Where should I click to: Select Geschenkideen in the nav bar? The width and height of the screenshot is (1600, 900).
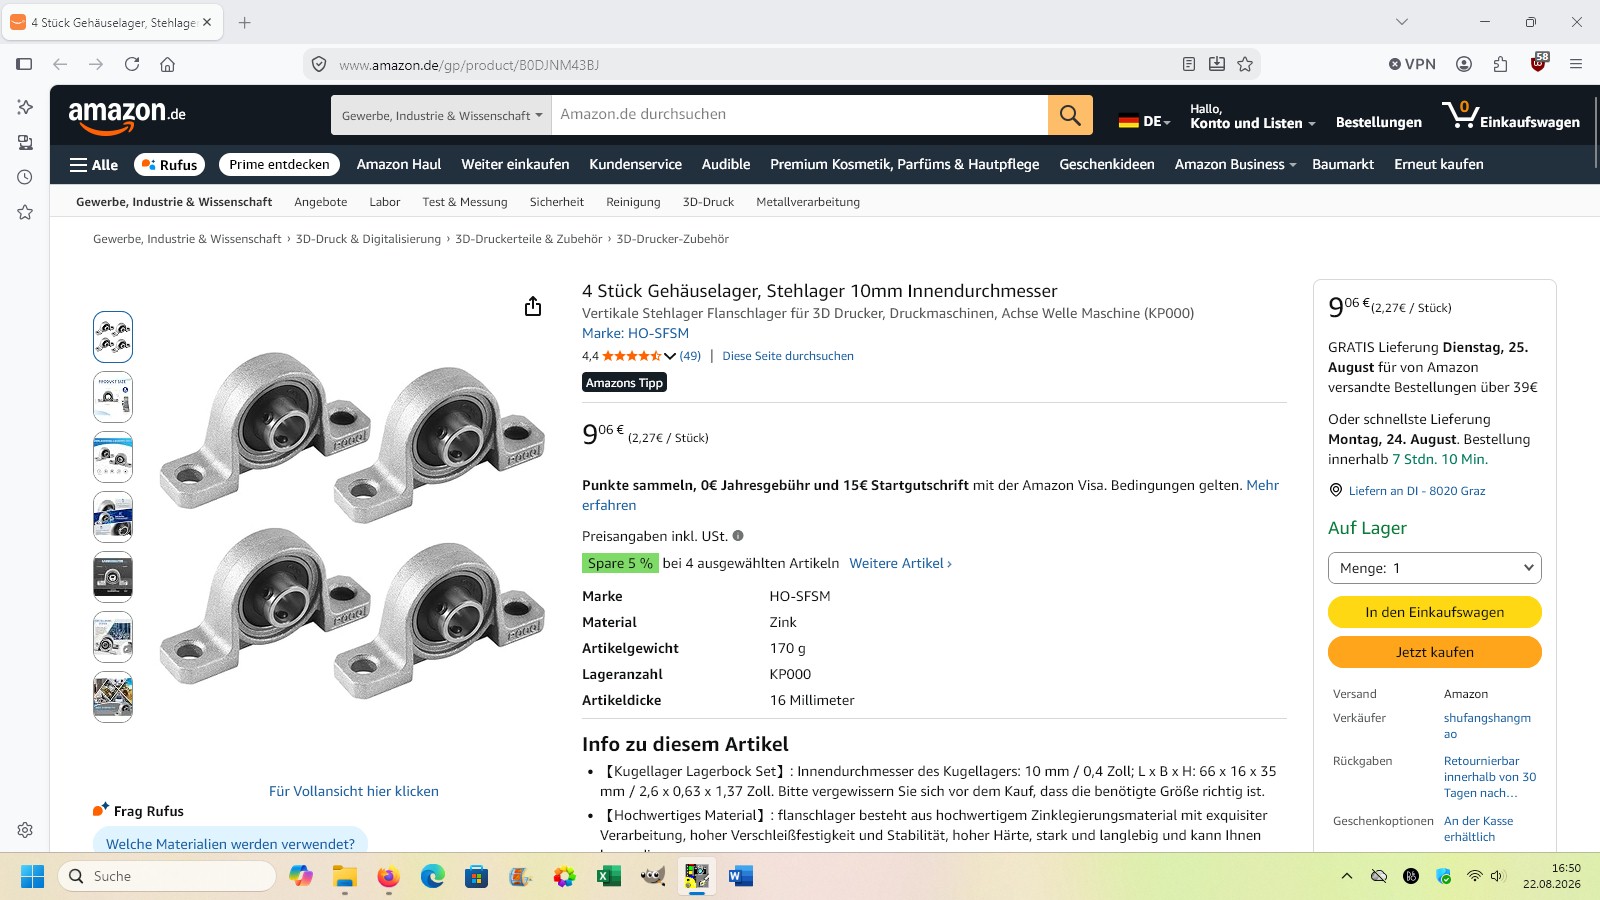coord(1107,164)
